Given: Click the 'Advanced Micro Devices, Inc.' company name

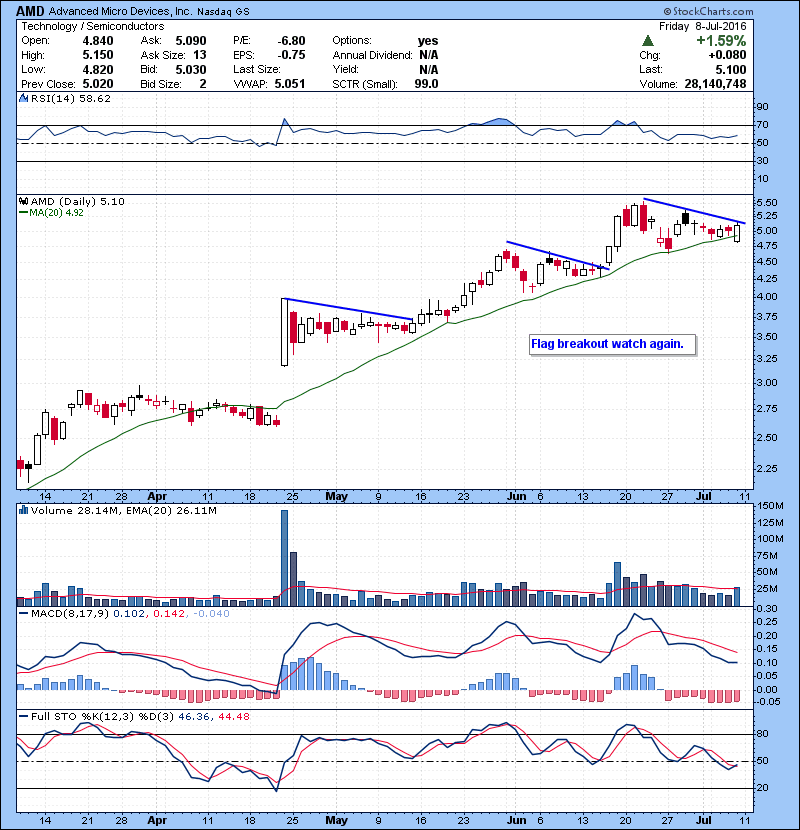Looking at the screenshot, I should pos(121,11).
